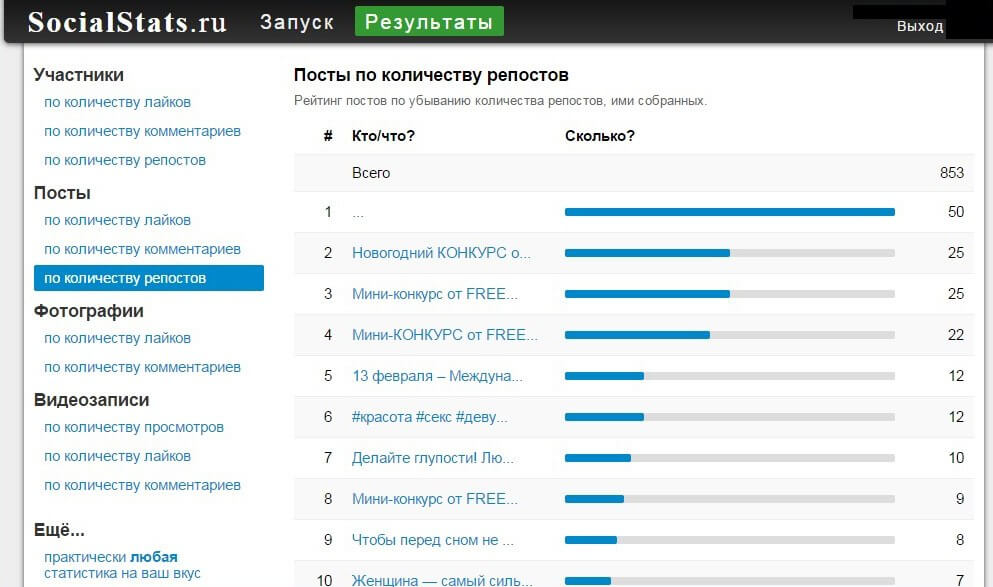
Task: Open Участники по количеству комментариев
Action: [x=142, y=131]
